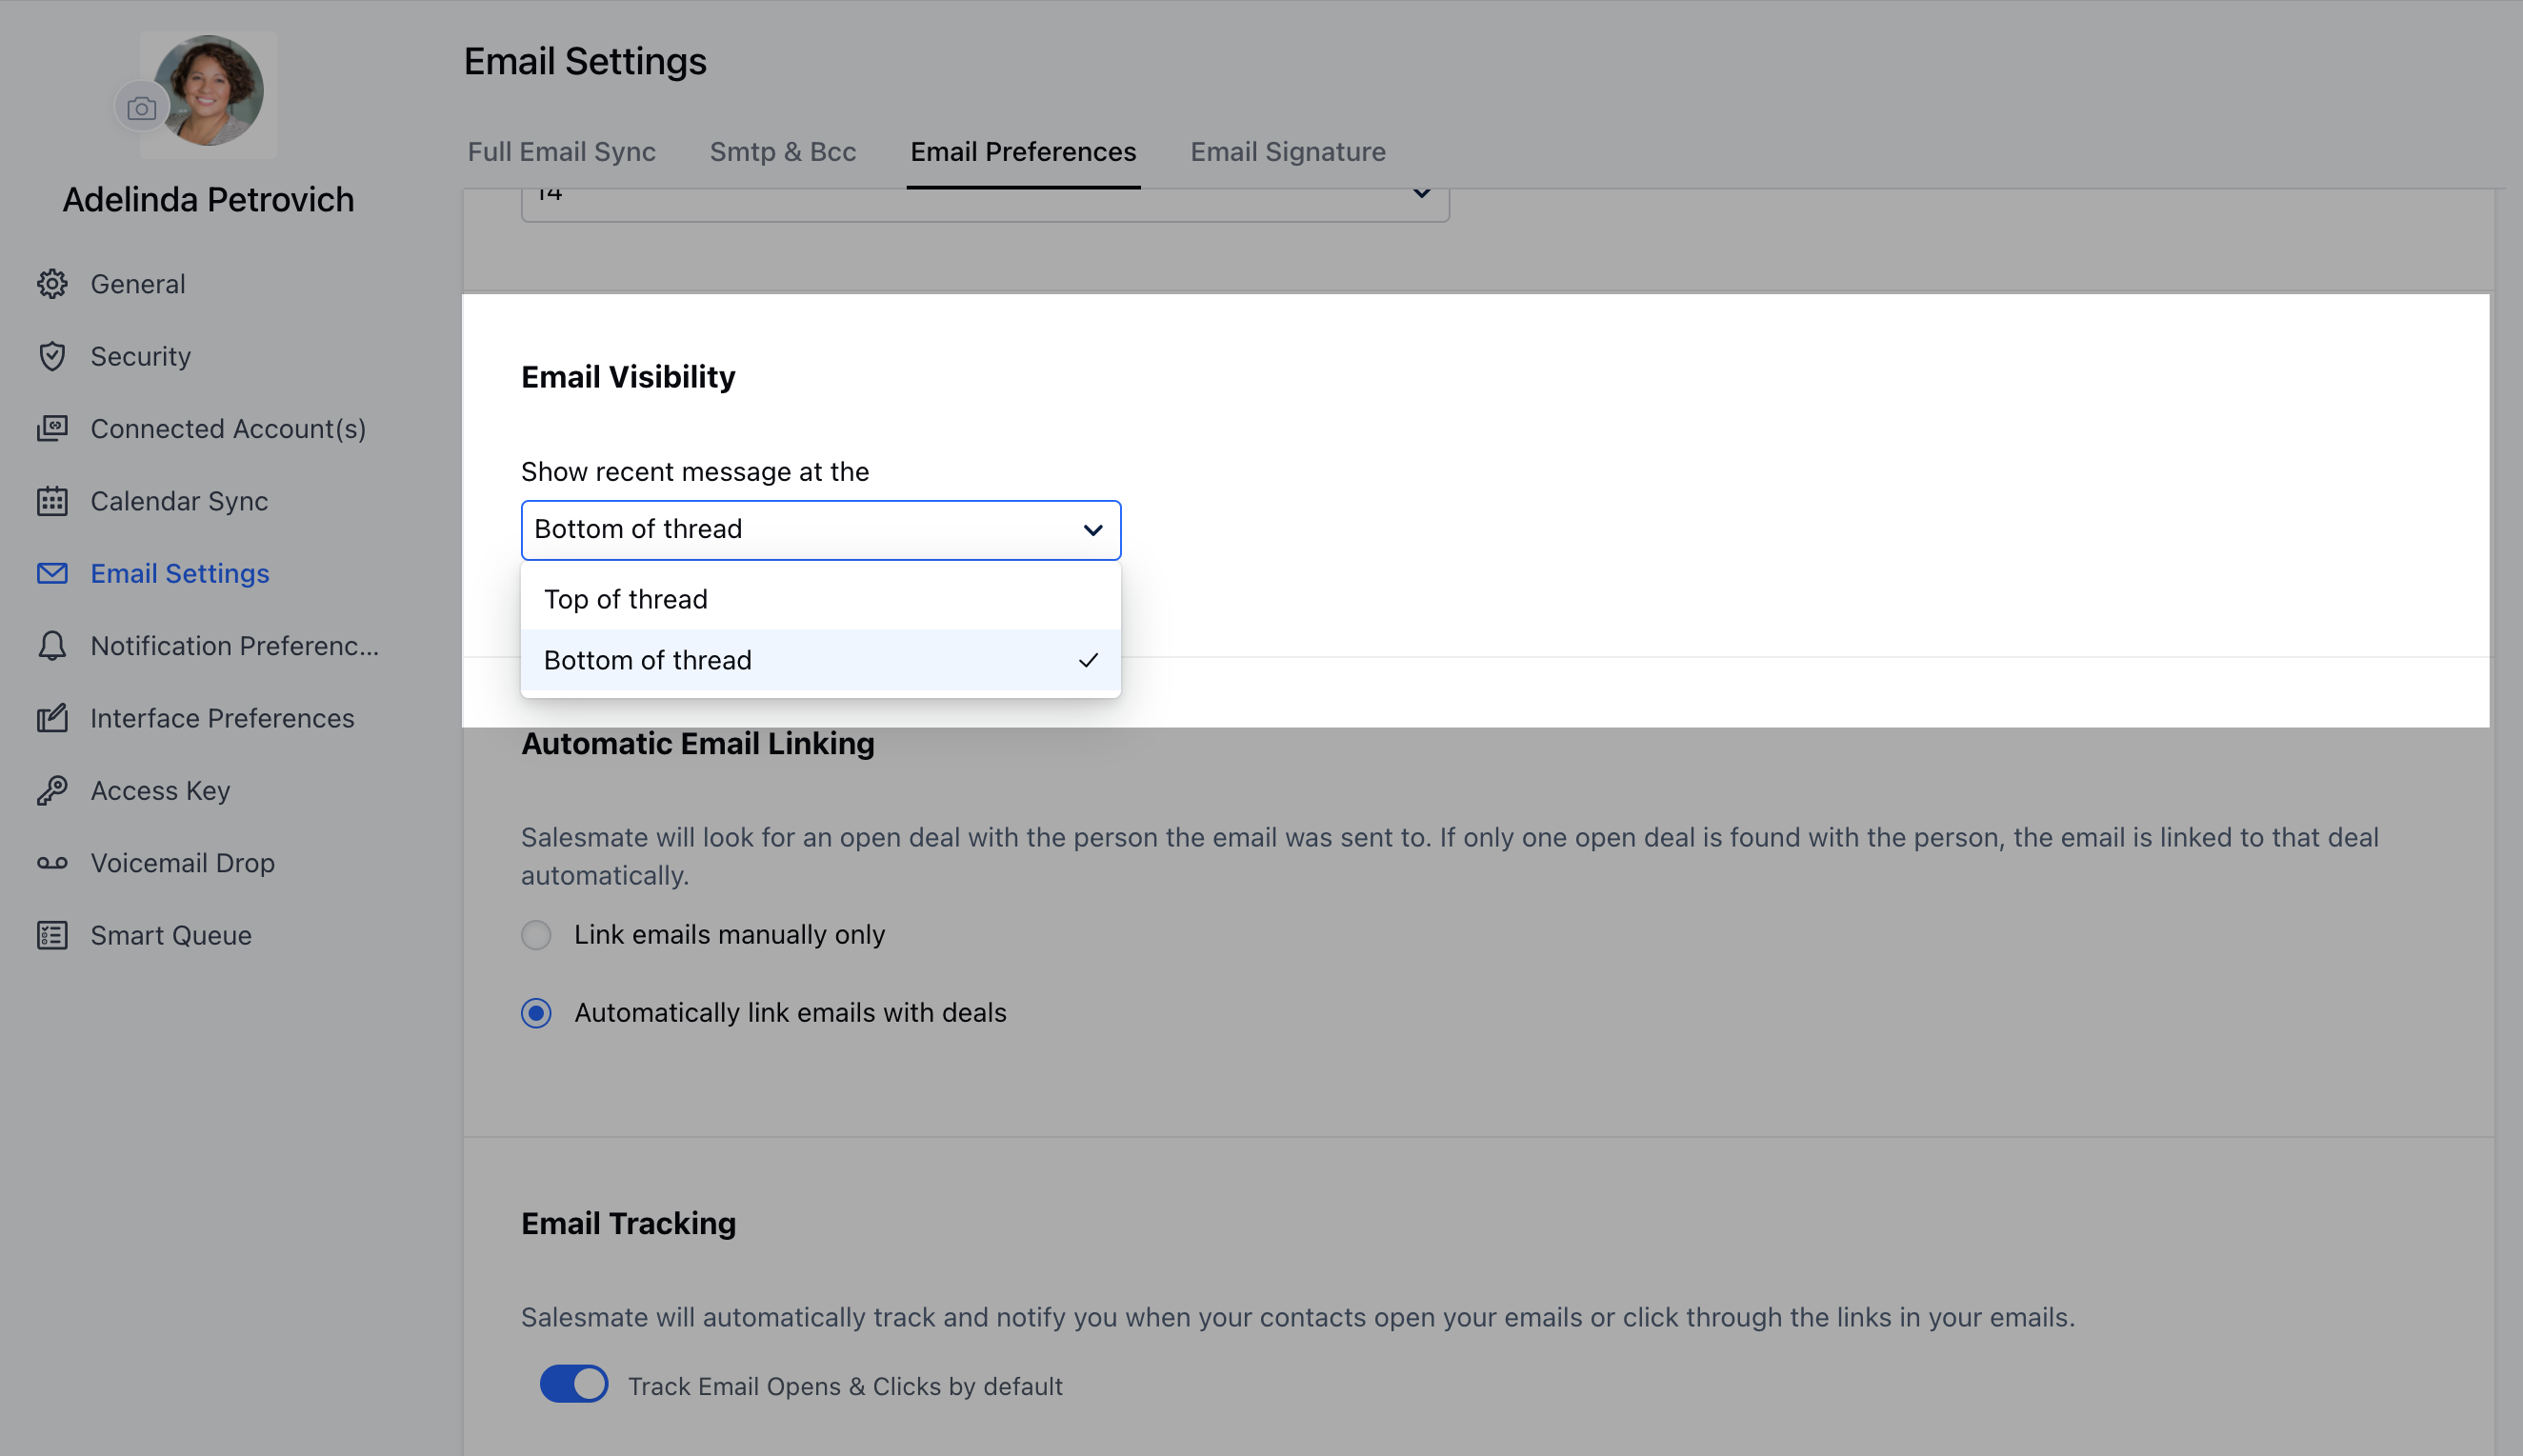
Task: Select Automatically link emails with deals
Action: 536,1013
